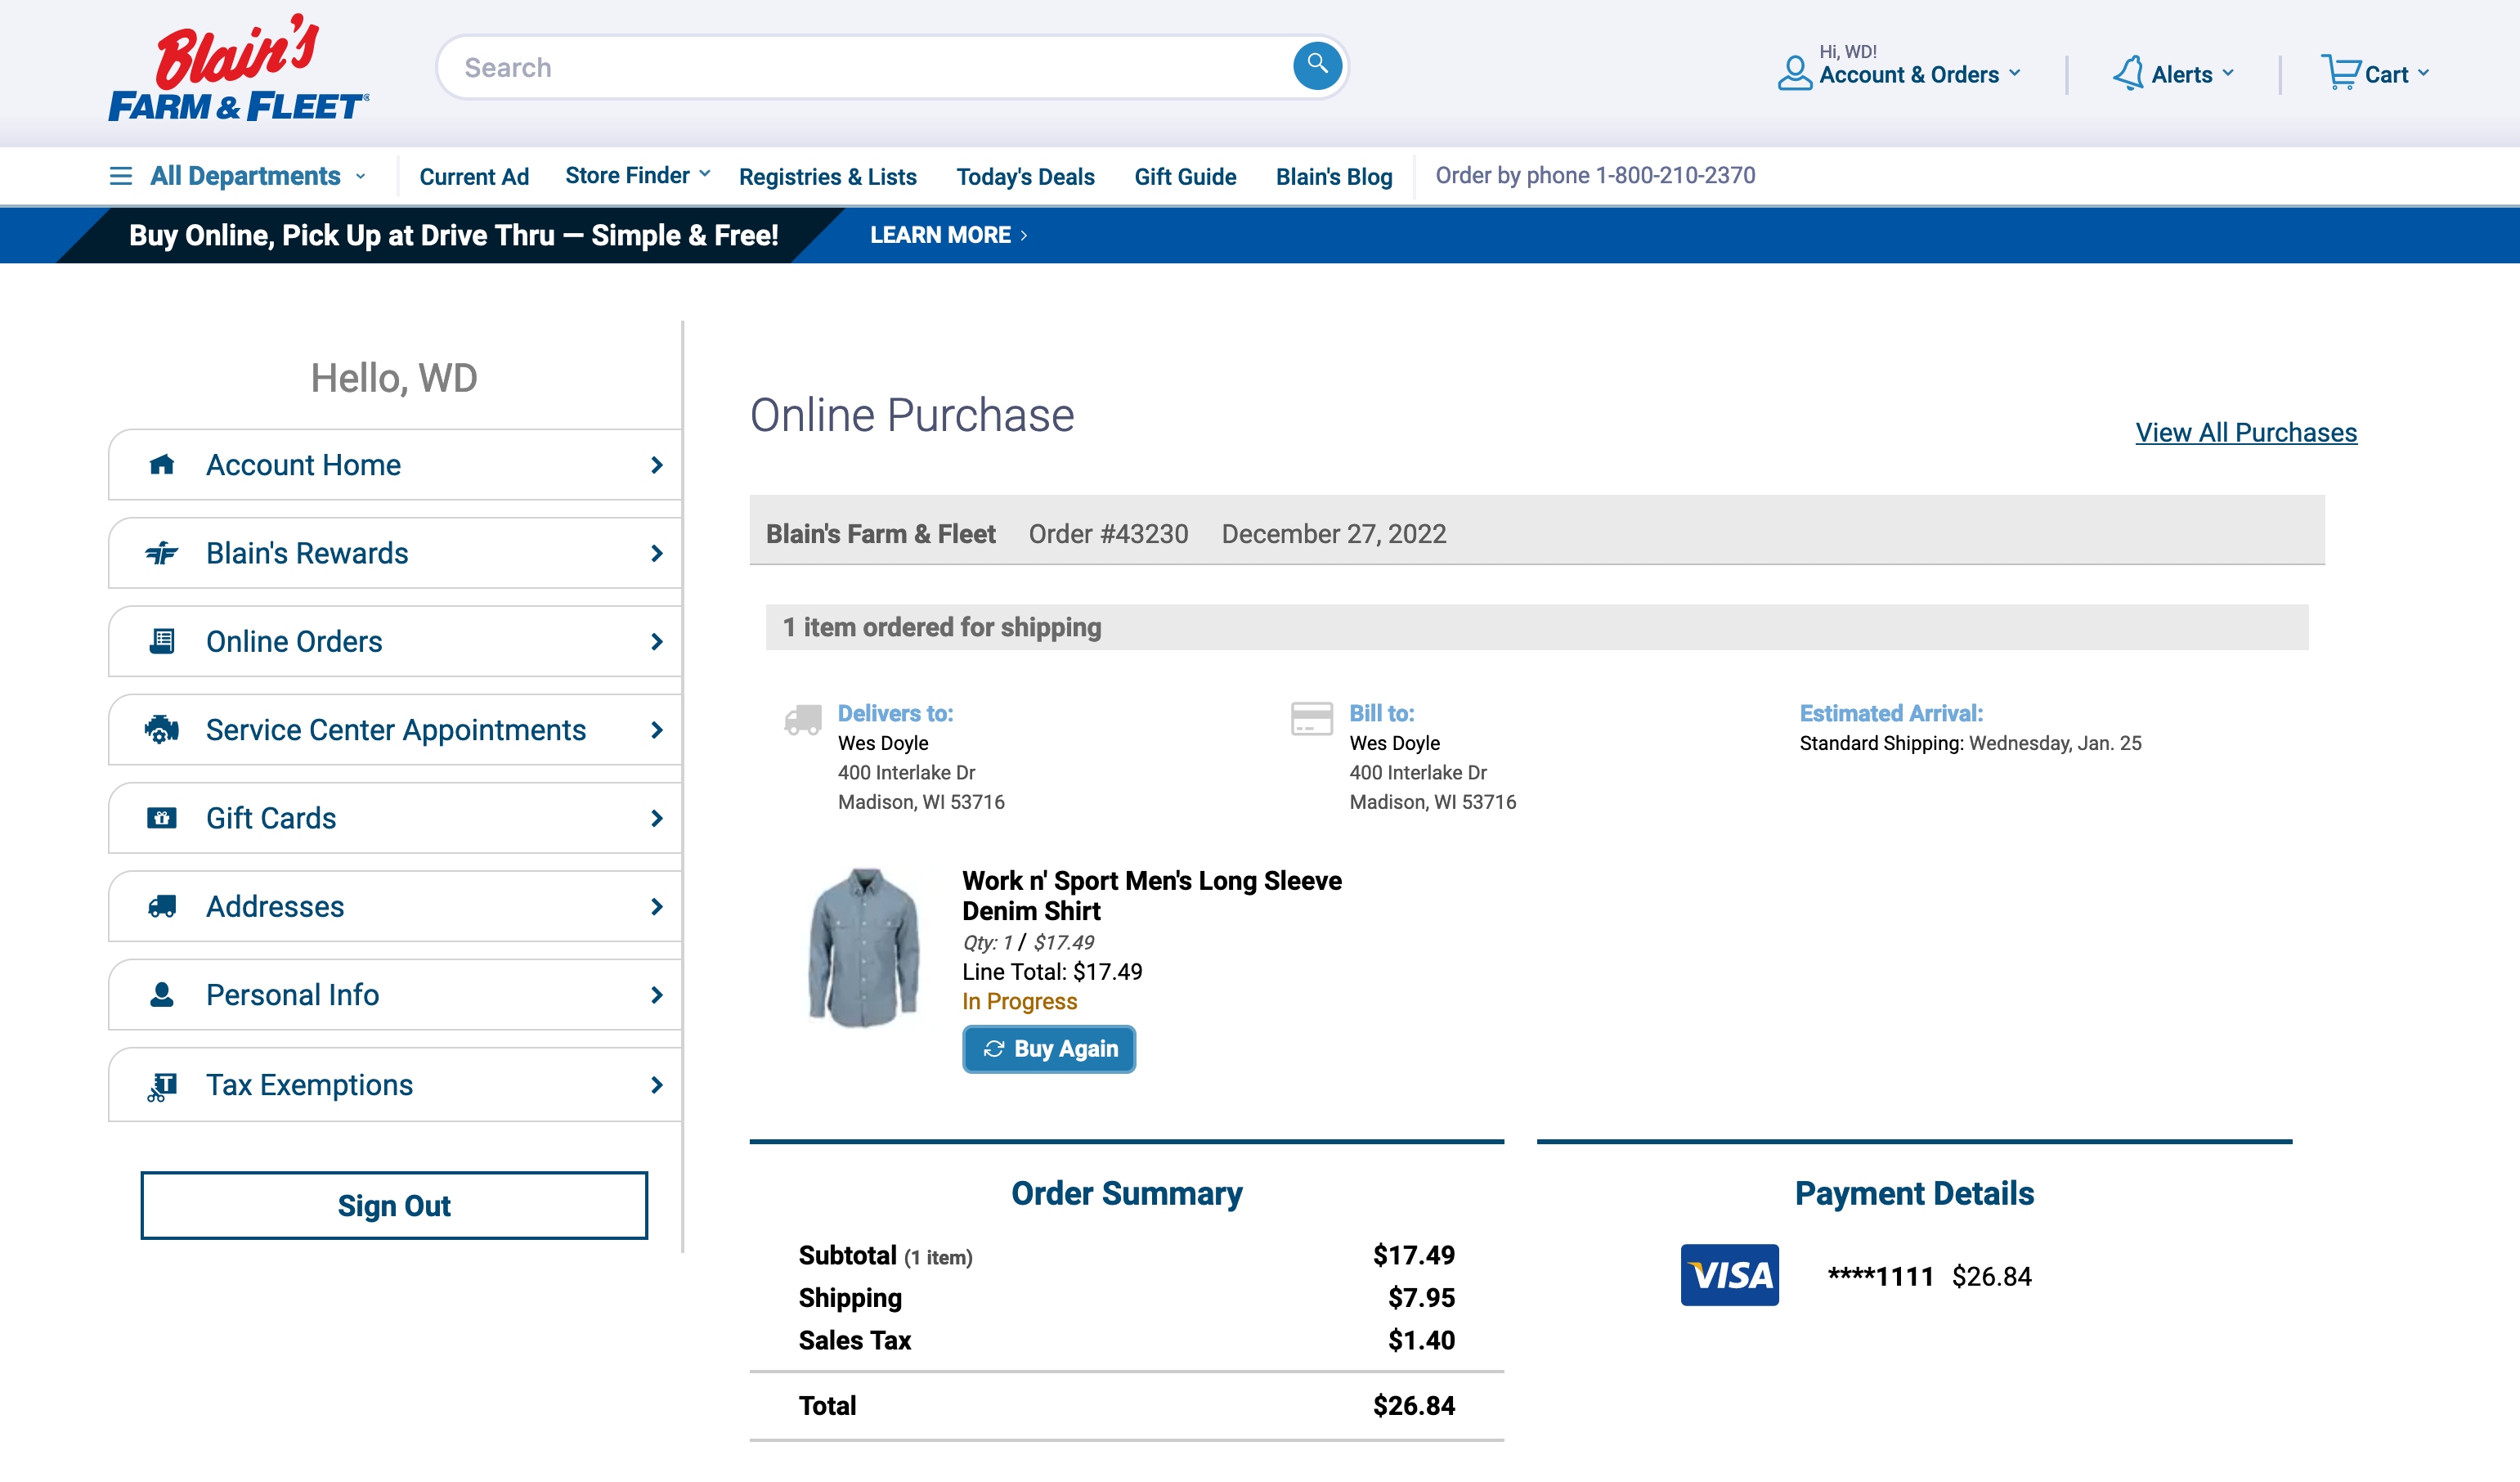2520x1482 pixels.
Task: Click the Work n' Sport Denim Shirt title
Action: click(x=1152, y=895)
